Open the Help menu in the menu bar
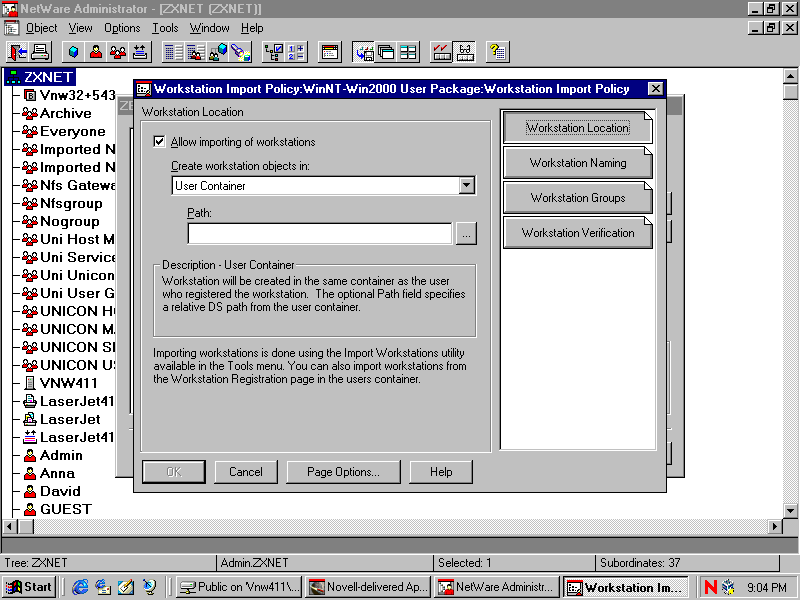The height and width of the screenshot is (600, 800). pyautogui.click(x=252, y=28)
